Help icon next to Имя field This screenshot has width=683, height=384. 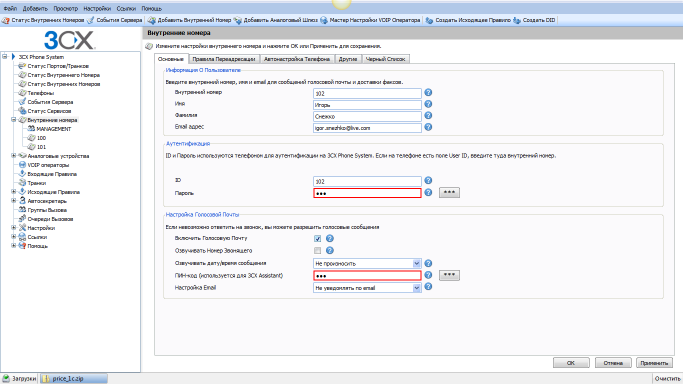pyautogui.click(x=428, y=104)
